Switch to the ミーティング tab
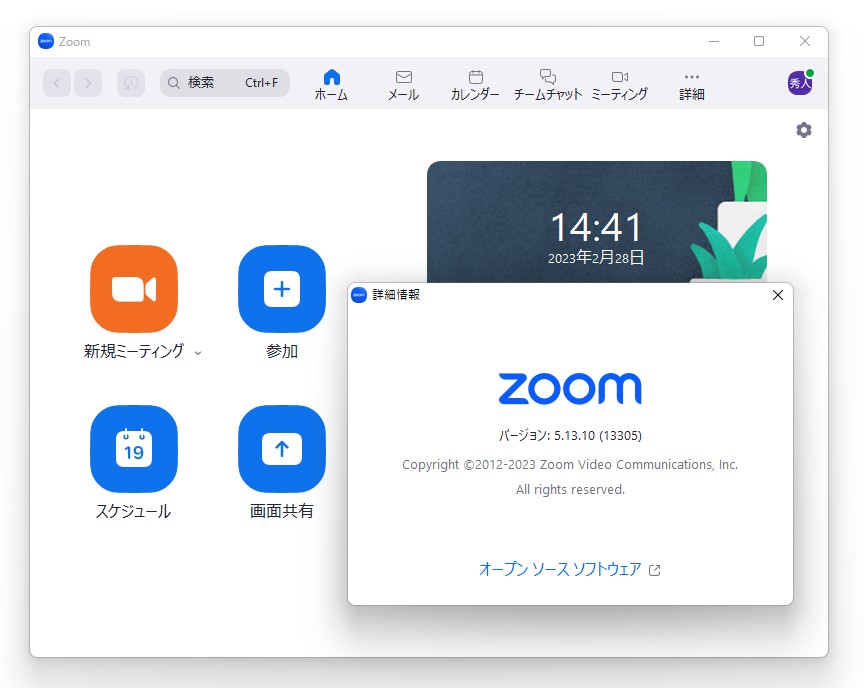 tap(620, 83)
